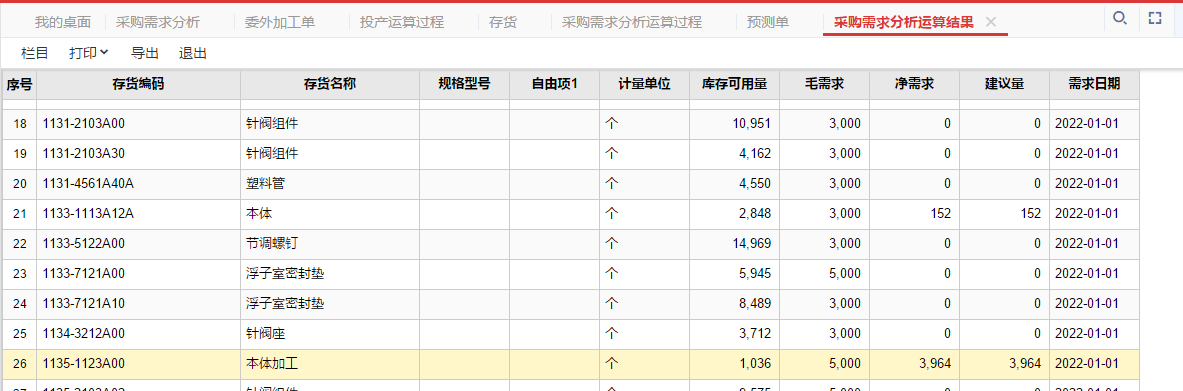Click the 毛需求 column header

pos(824,85)
